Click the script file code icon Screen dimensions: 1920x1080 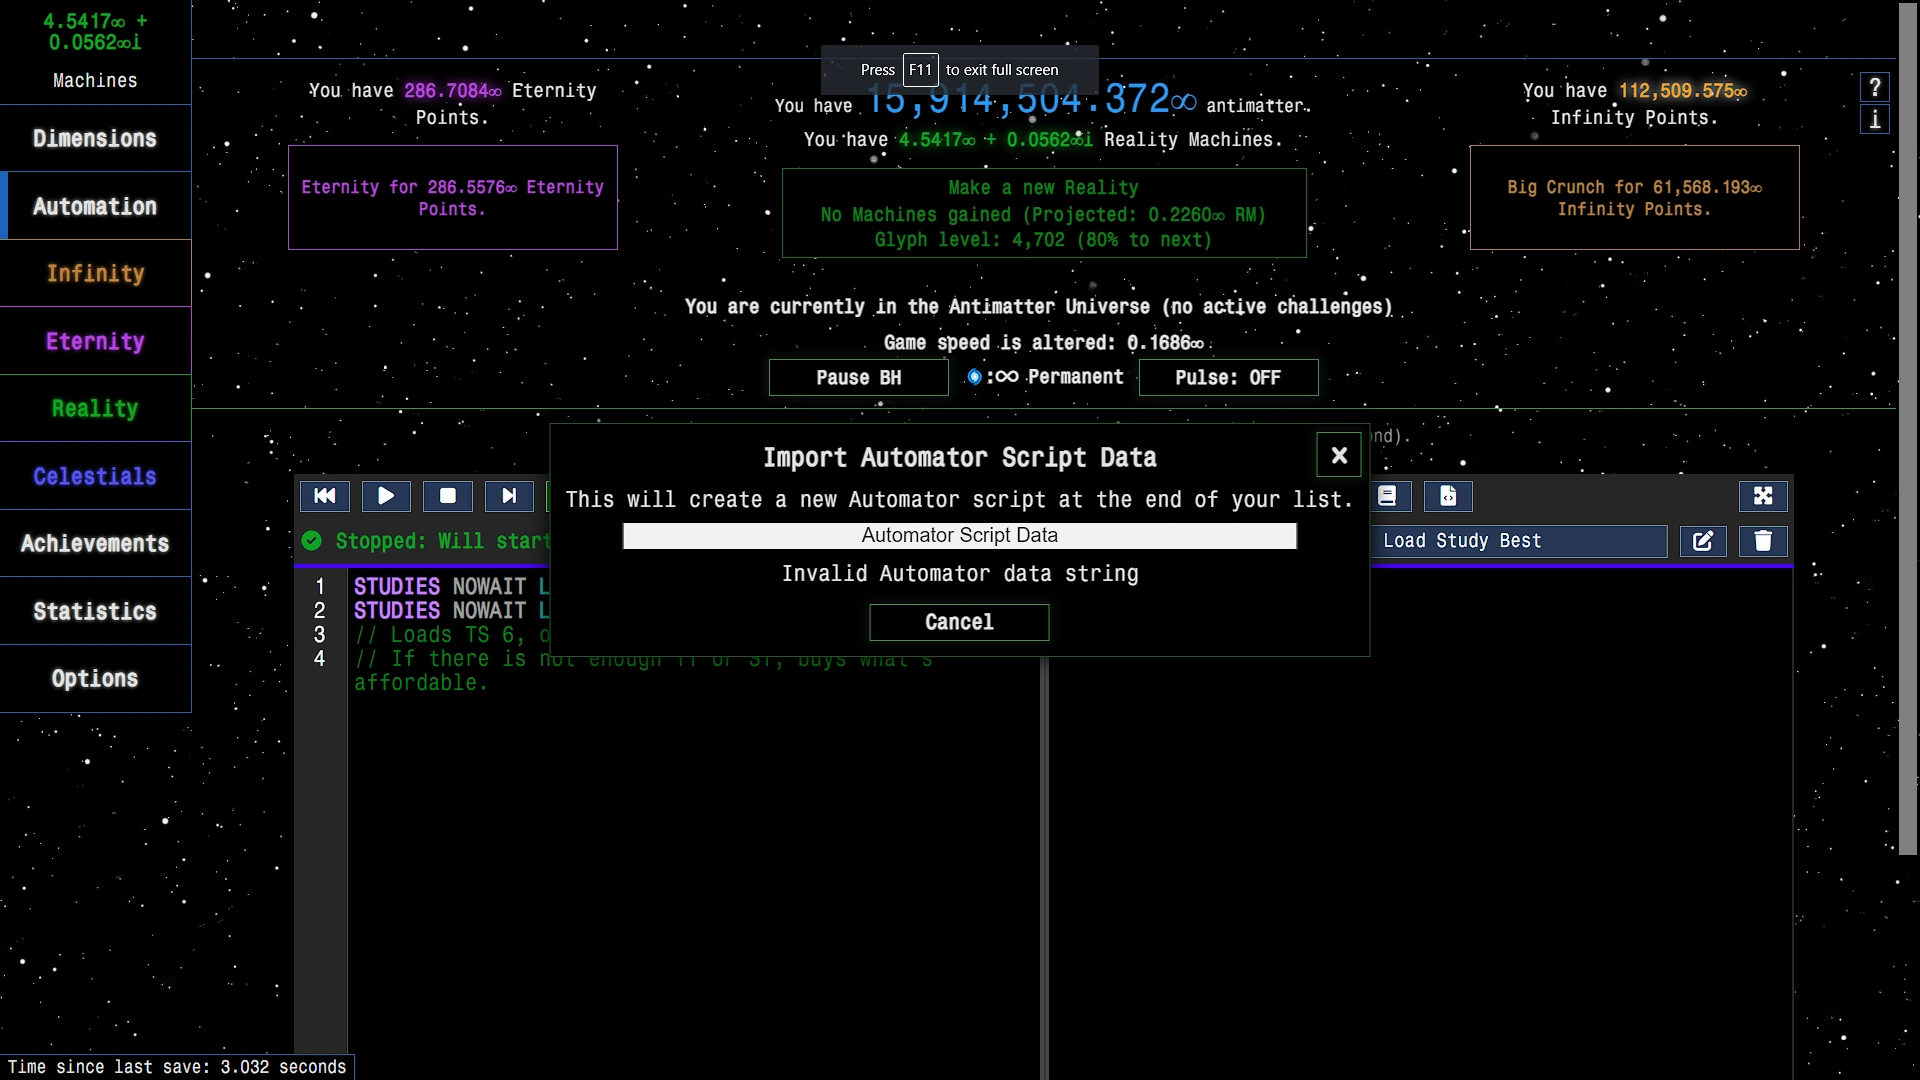click(x=1448, y=496)
